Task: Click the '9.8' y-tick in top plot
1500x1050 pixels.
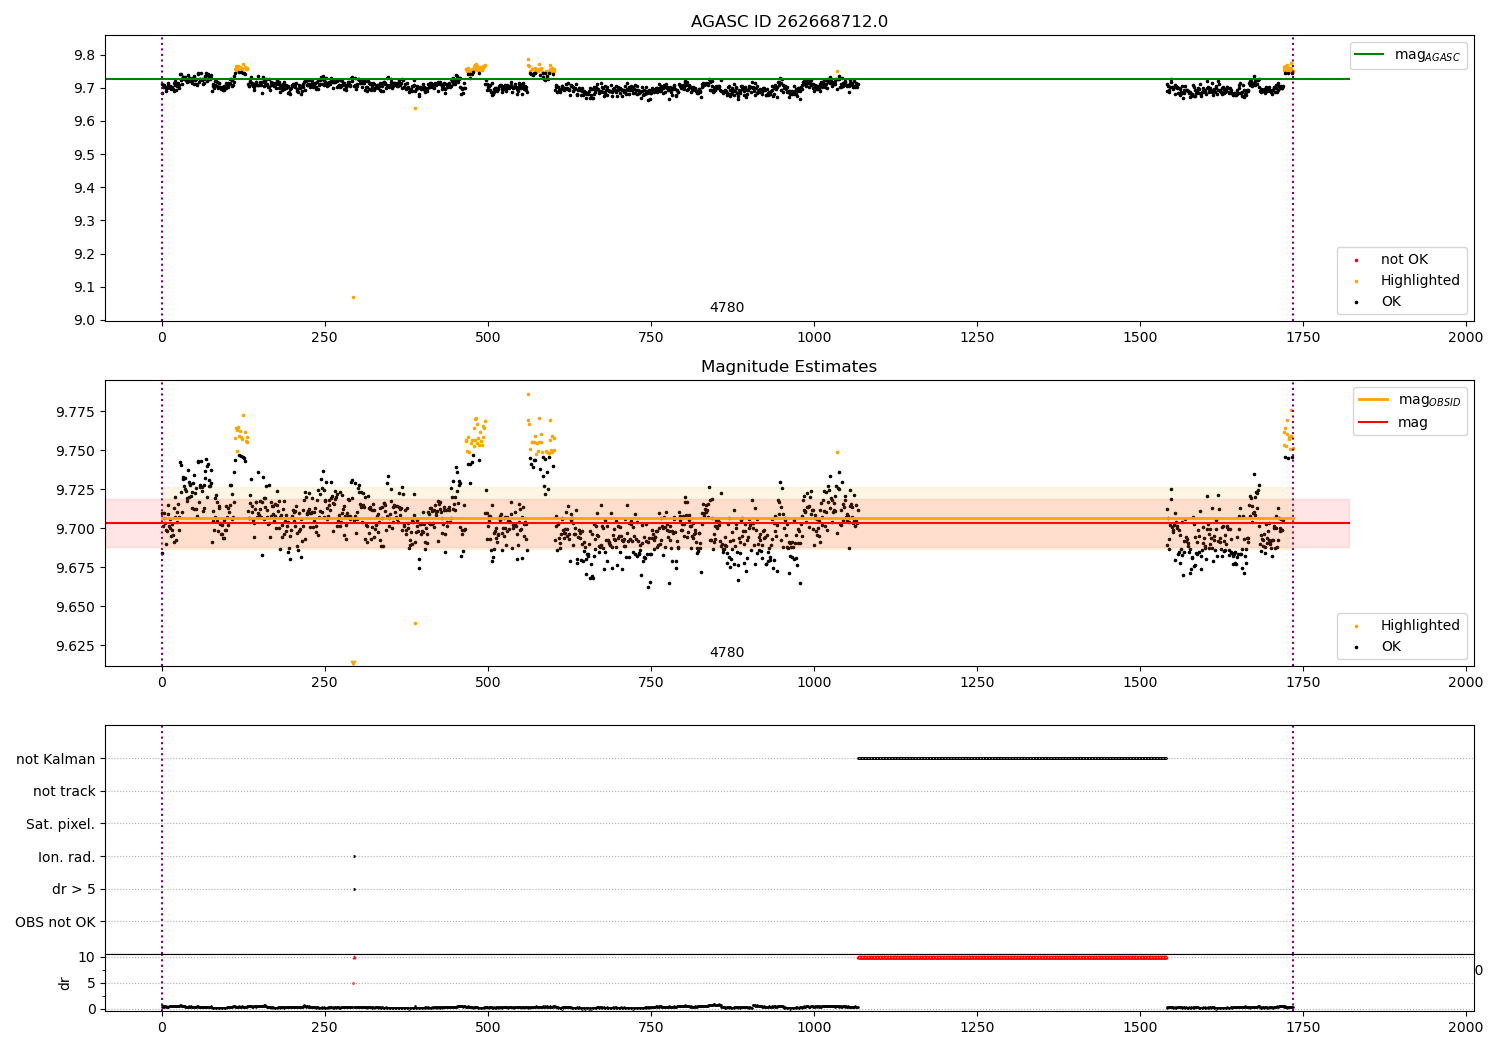Action: click(x=86, y=56)
